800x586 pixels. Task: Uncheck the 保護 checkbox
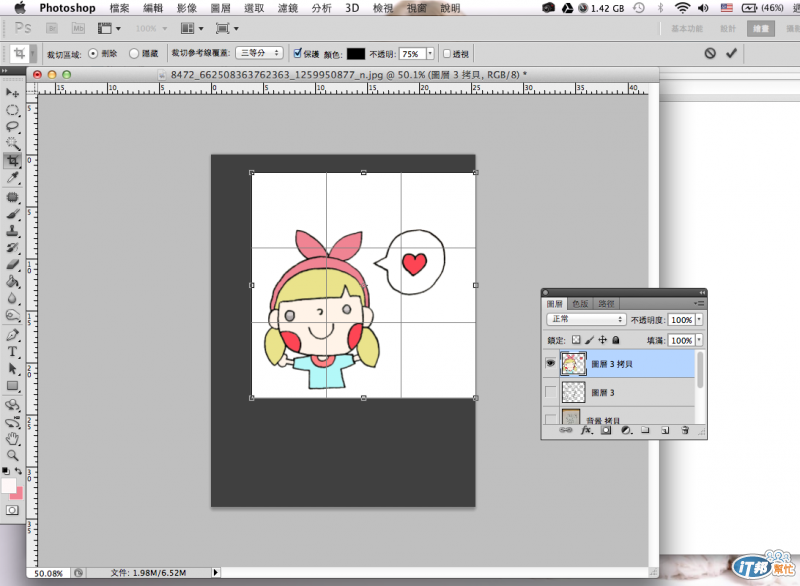[x=298, y=53]
